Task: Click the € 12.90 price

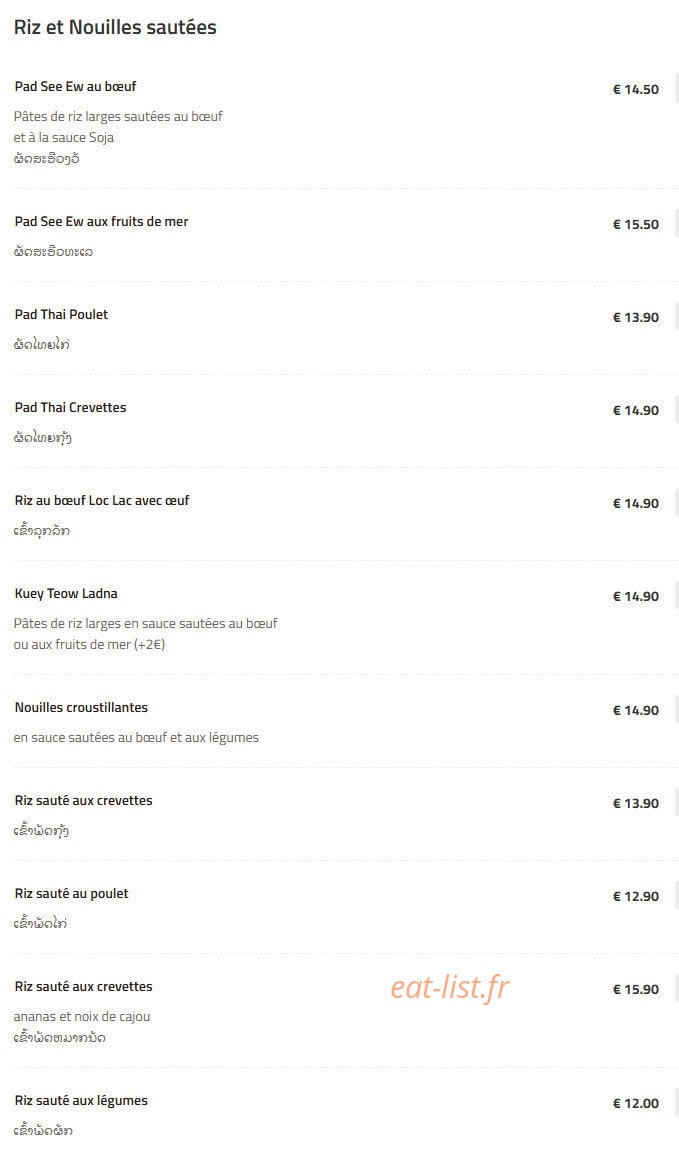Action: pyautogui.click(x=635, y=897)
